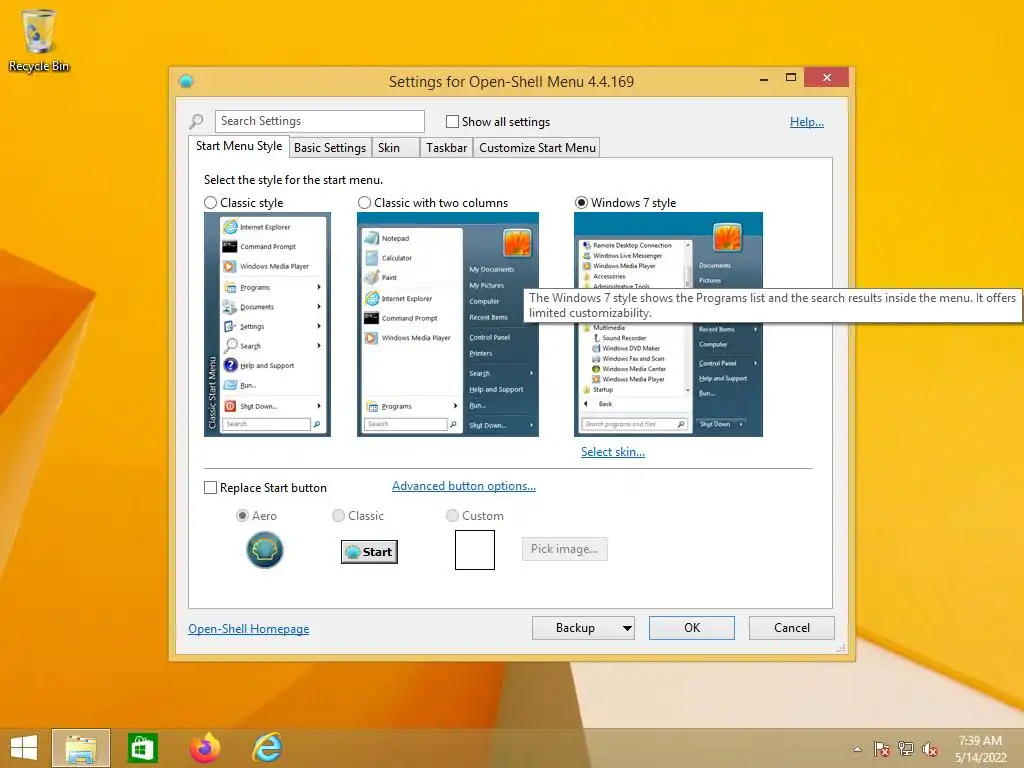Click the network tray icon
This screenshot has width=1024, height=768.
tap(906, 749)
